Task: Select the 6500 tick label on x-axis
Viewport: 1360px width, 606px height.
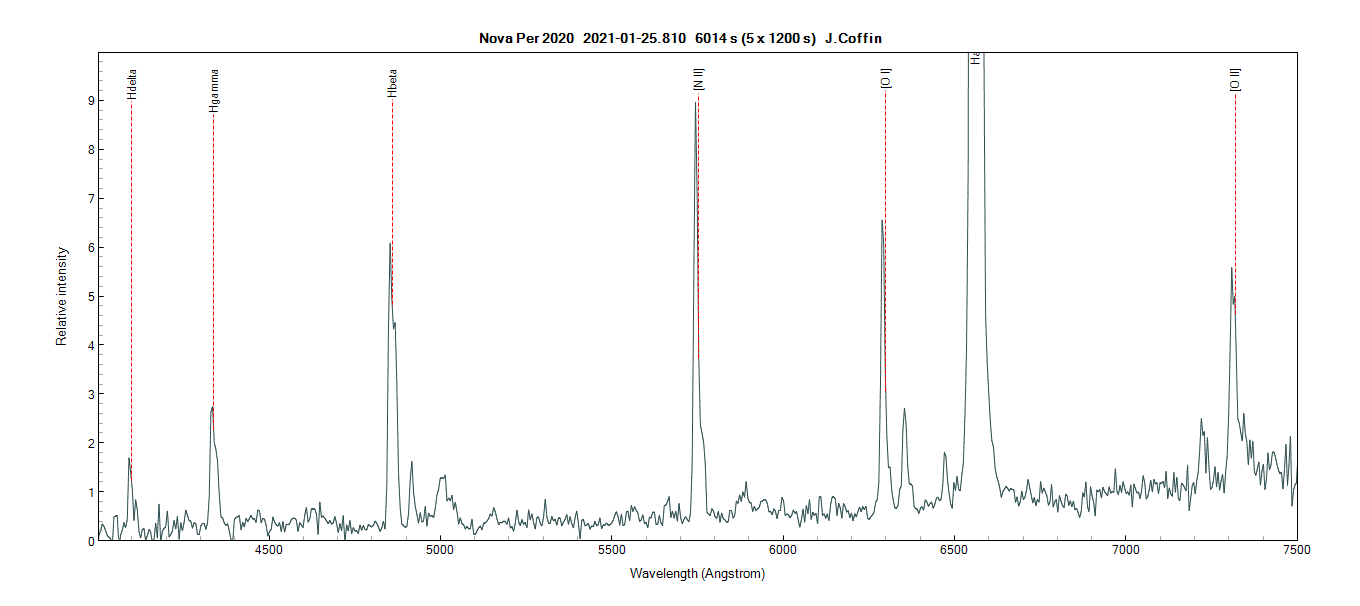Action: click(x=954, y=550)
